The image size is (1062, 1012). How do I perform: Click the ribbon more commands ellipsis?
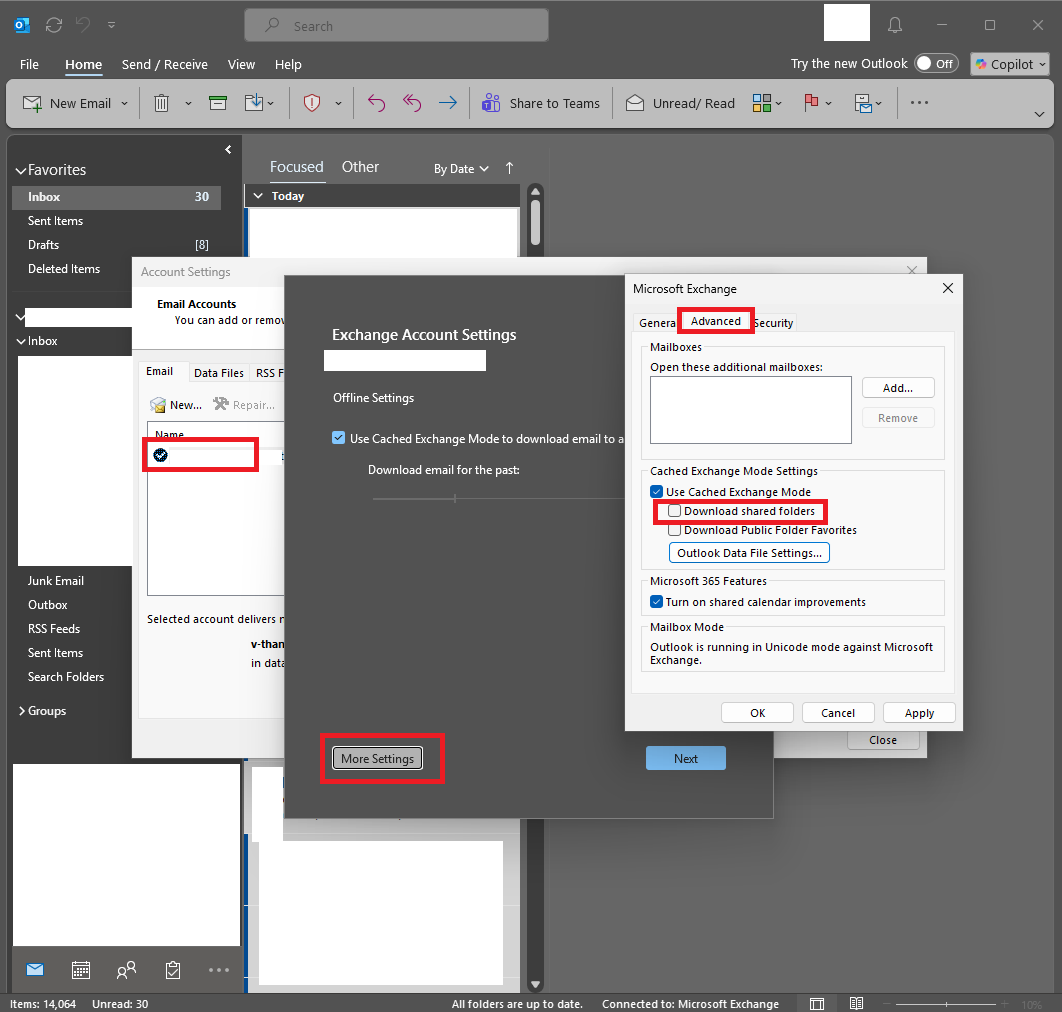[x=919, y=103]
